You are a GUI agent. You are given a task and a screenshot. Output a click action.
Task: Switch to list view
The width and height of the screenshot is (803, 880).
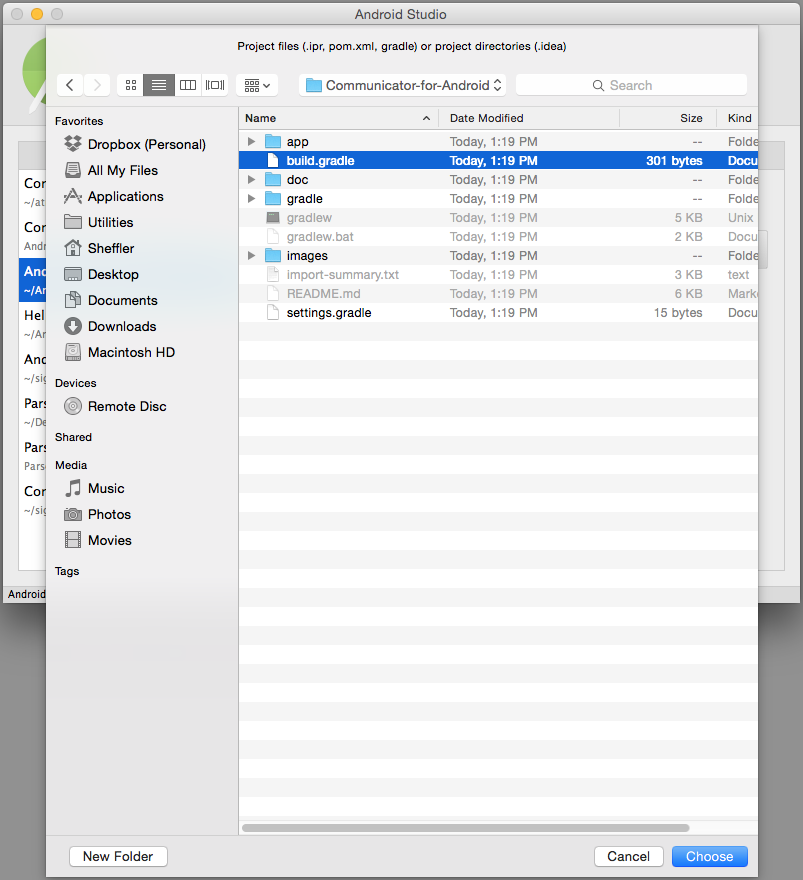click(x=159, y=85)
